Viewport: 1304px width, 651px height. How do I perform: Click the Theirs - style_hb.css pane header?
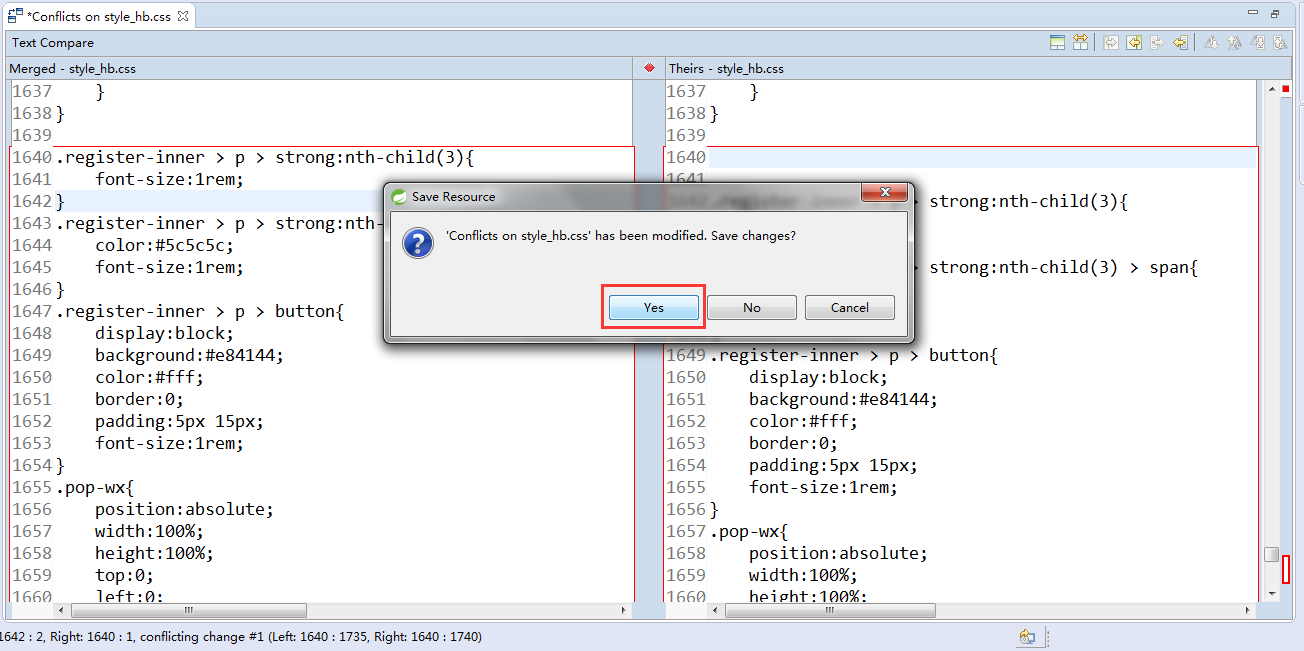tap(726, 68)
